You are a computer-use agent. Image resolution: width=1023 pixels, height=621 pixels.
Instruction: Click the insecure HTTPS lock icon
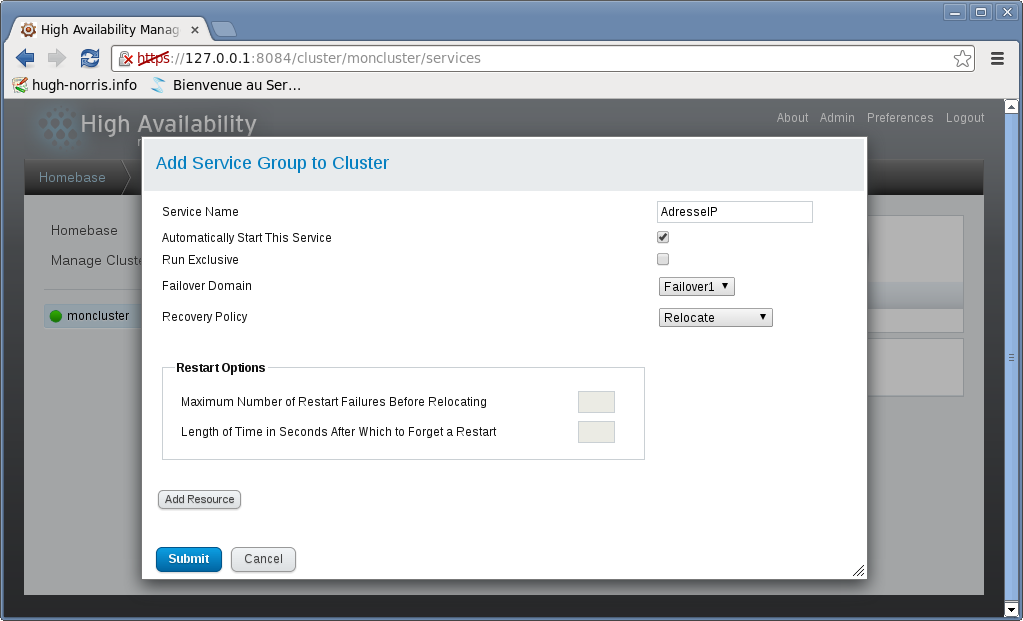[x=126, y=58]
